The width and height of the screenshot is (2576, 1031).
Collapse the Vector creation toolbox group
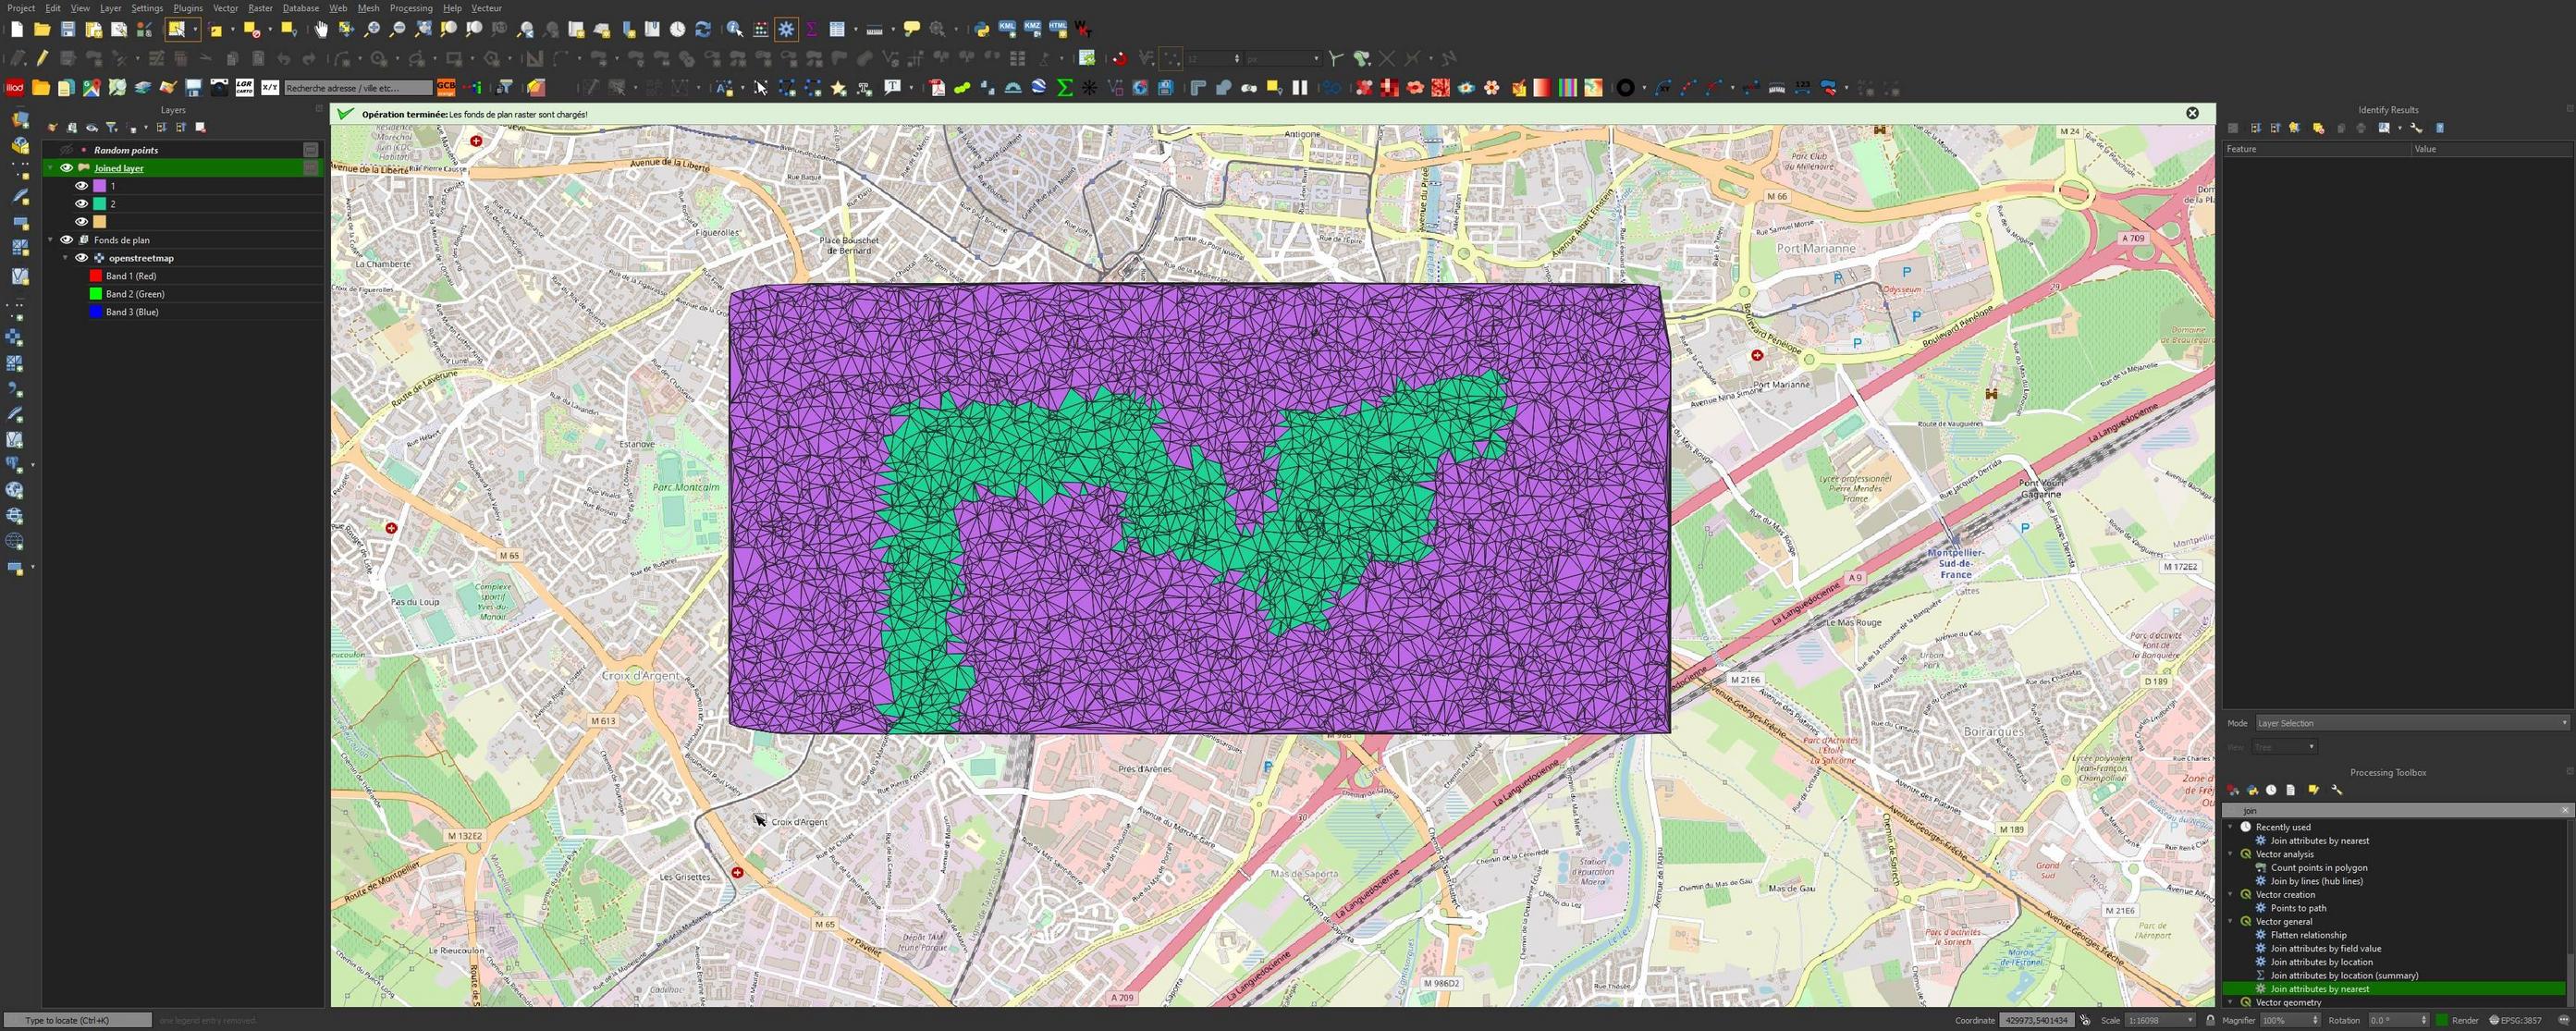pyautogui.click(x=2230, y=894)
